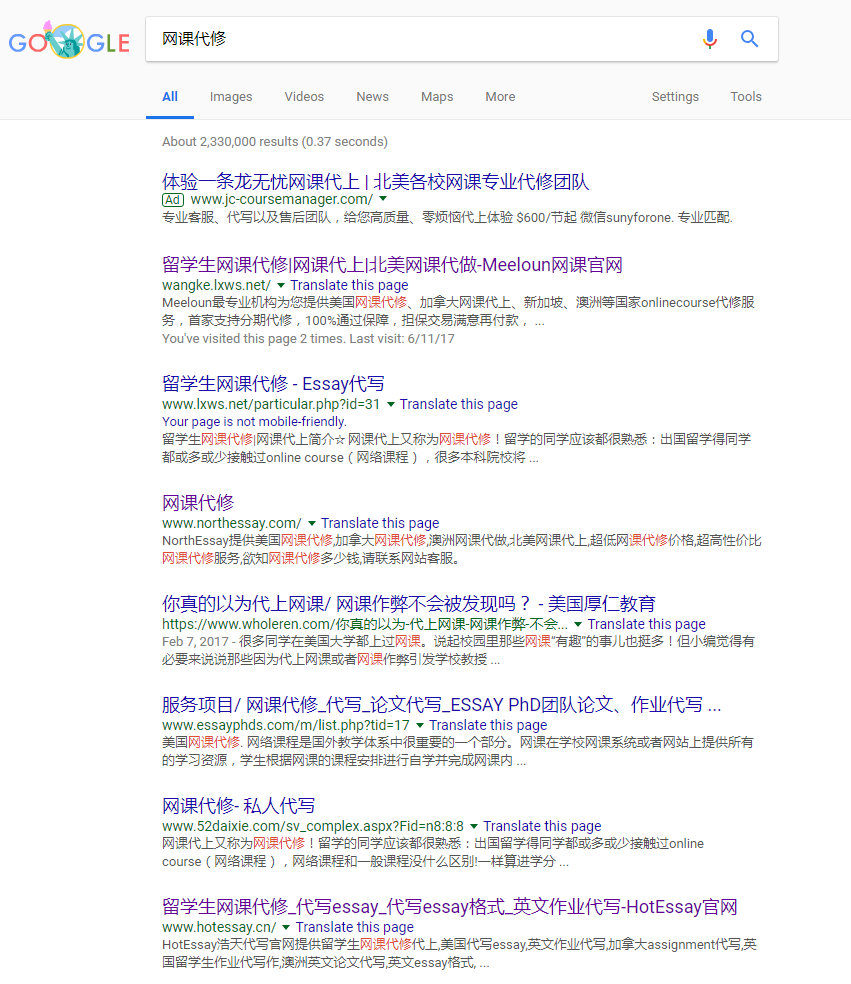Translate the wangke.lxws.net result page
The image size is (851, 984).
(x=349, y=285)
